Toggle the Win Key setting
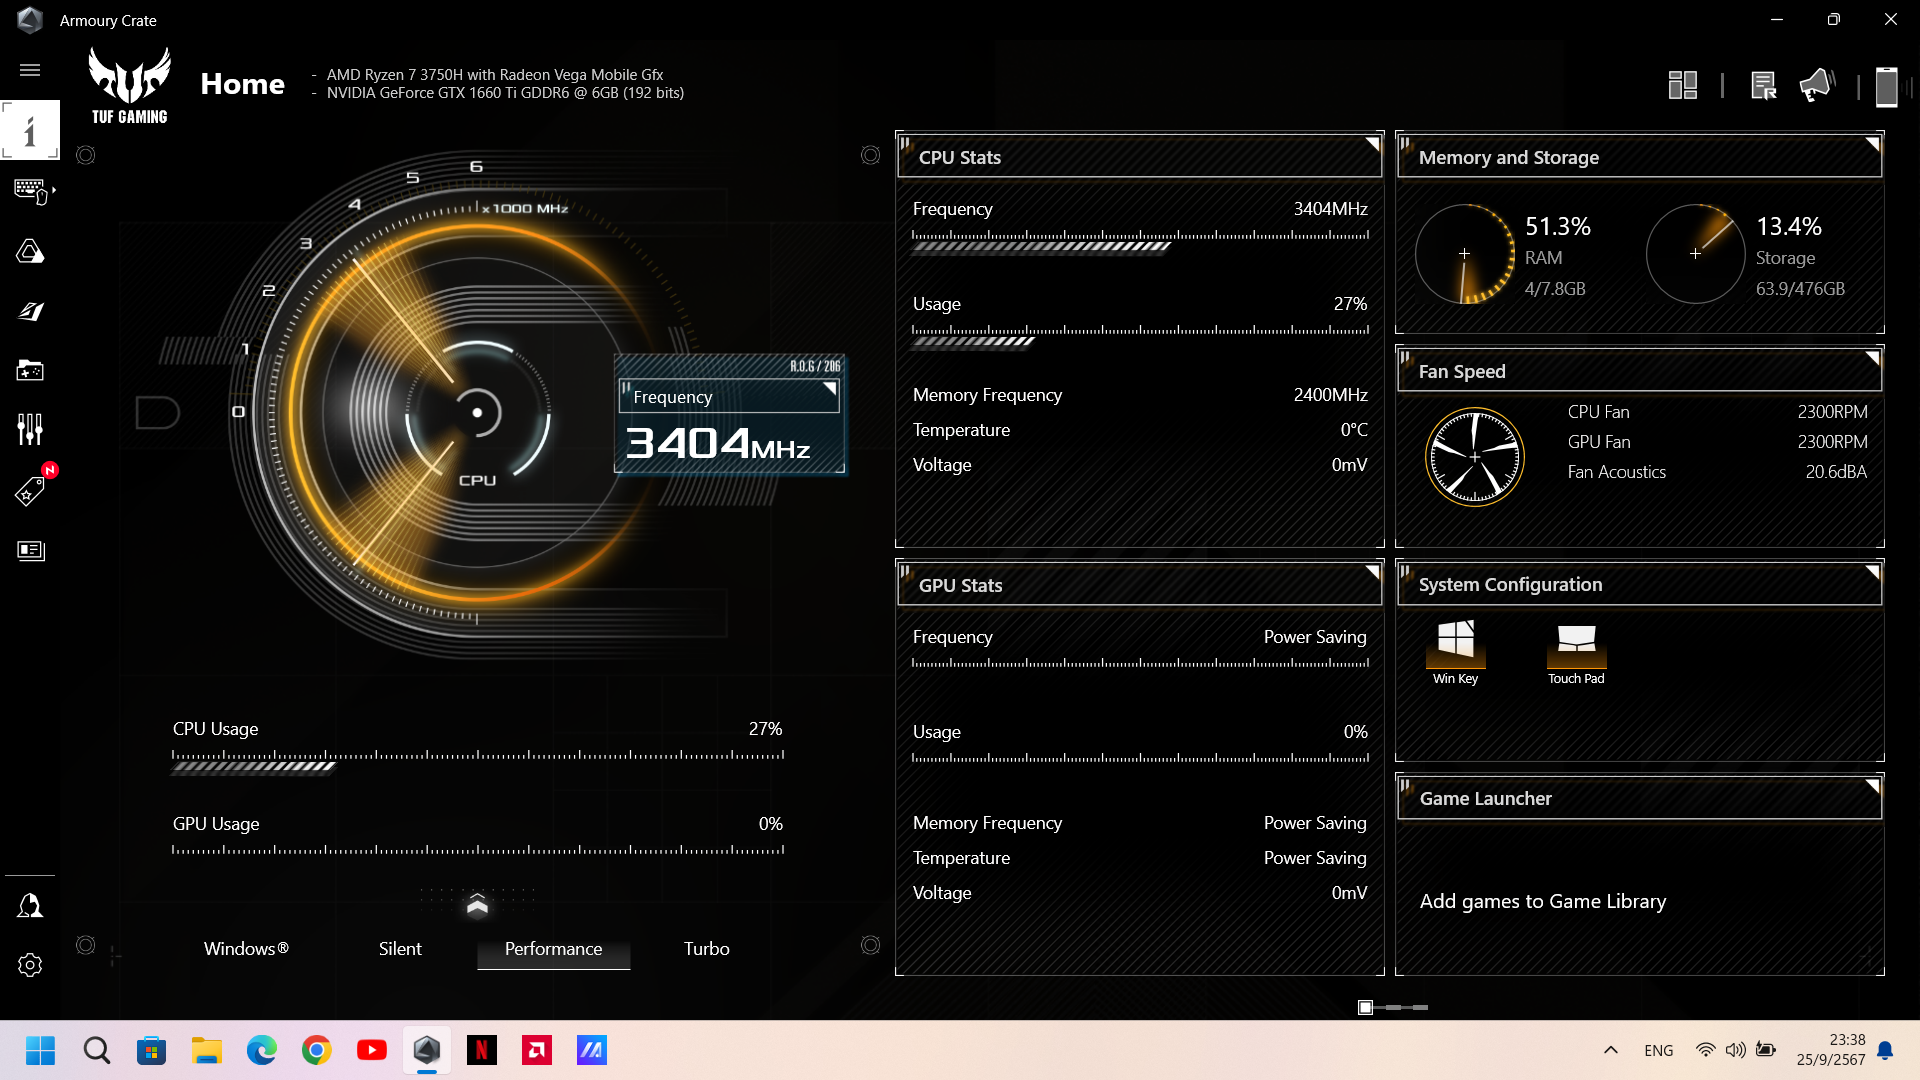Image resolution: width=1920 pixels, height=1080 pixels. pyautogui.click(x=1455, y=652)
